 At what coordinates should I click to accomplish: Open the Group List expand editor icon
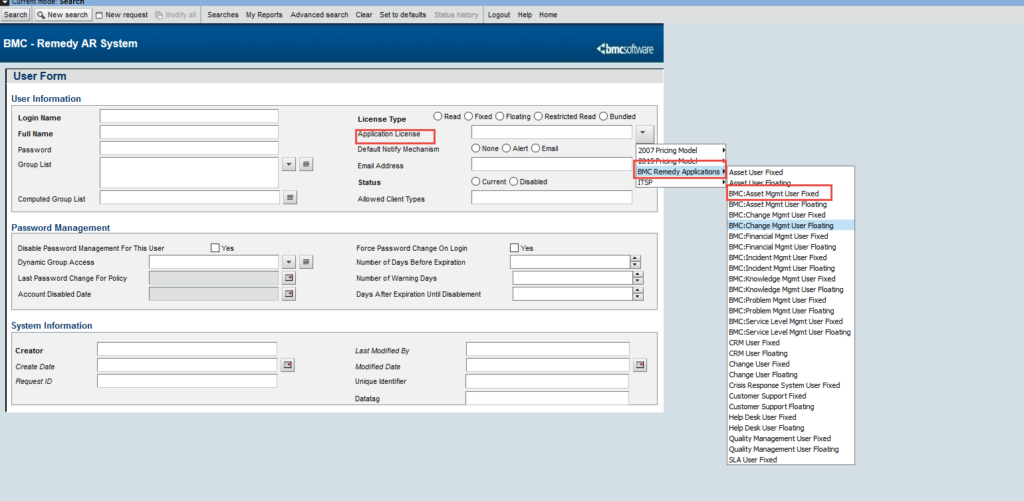pyautogui.click(x=307, y=164)
